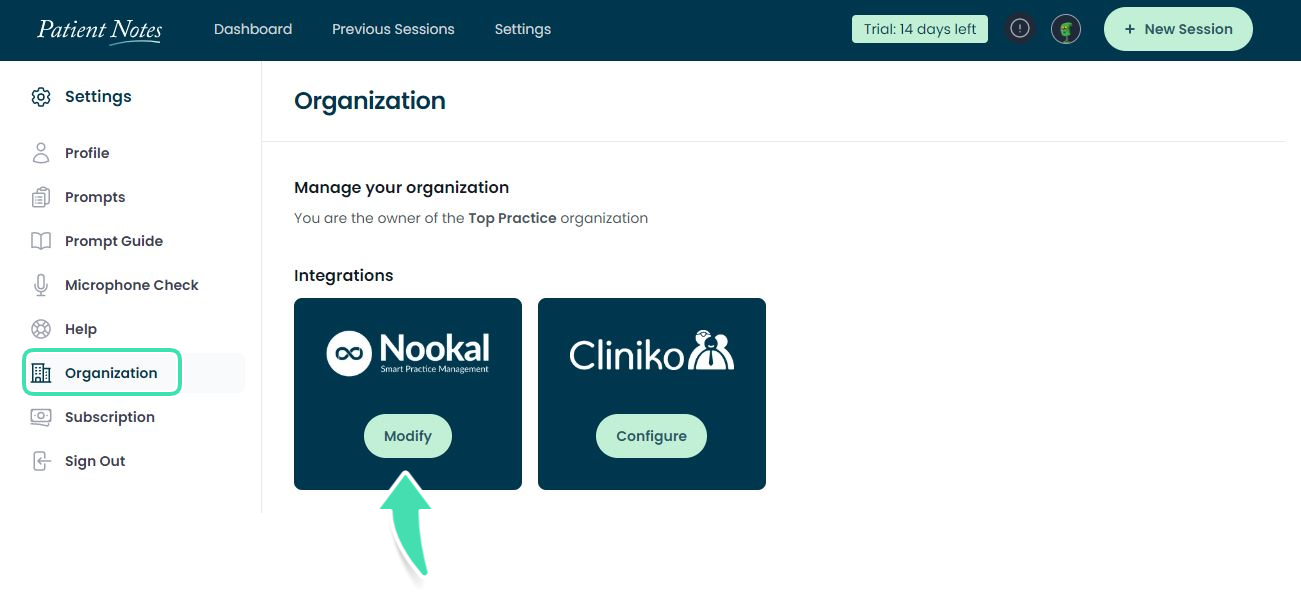Click the Settings gear icon in sidebar
The width and height of the screenshot is (1301, 592).
click(x=41, y=97)
